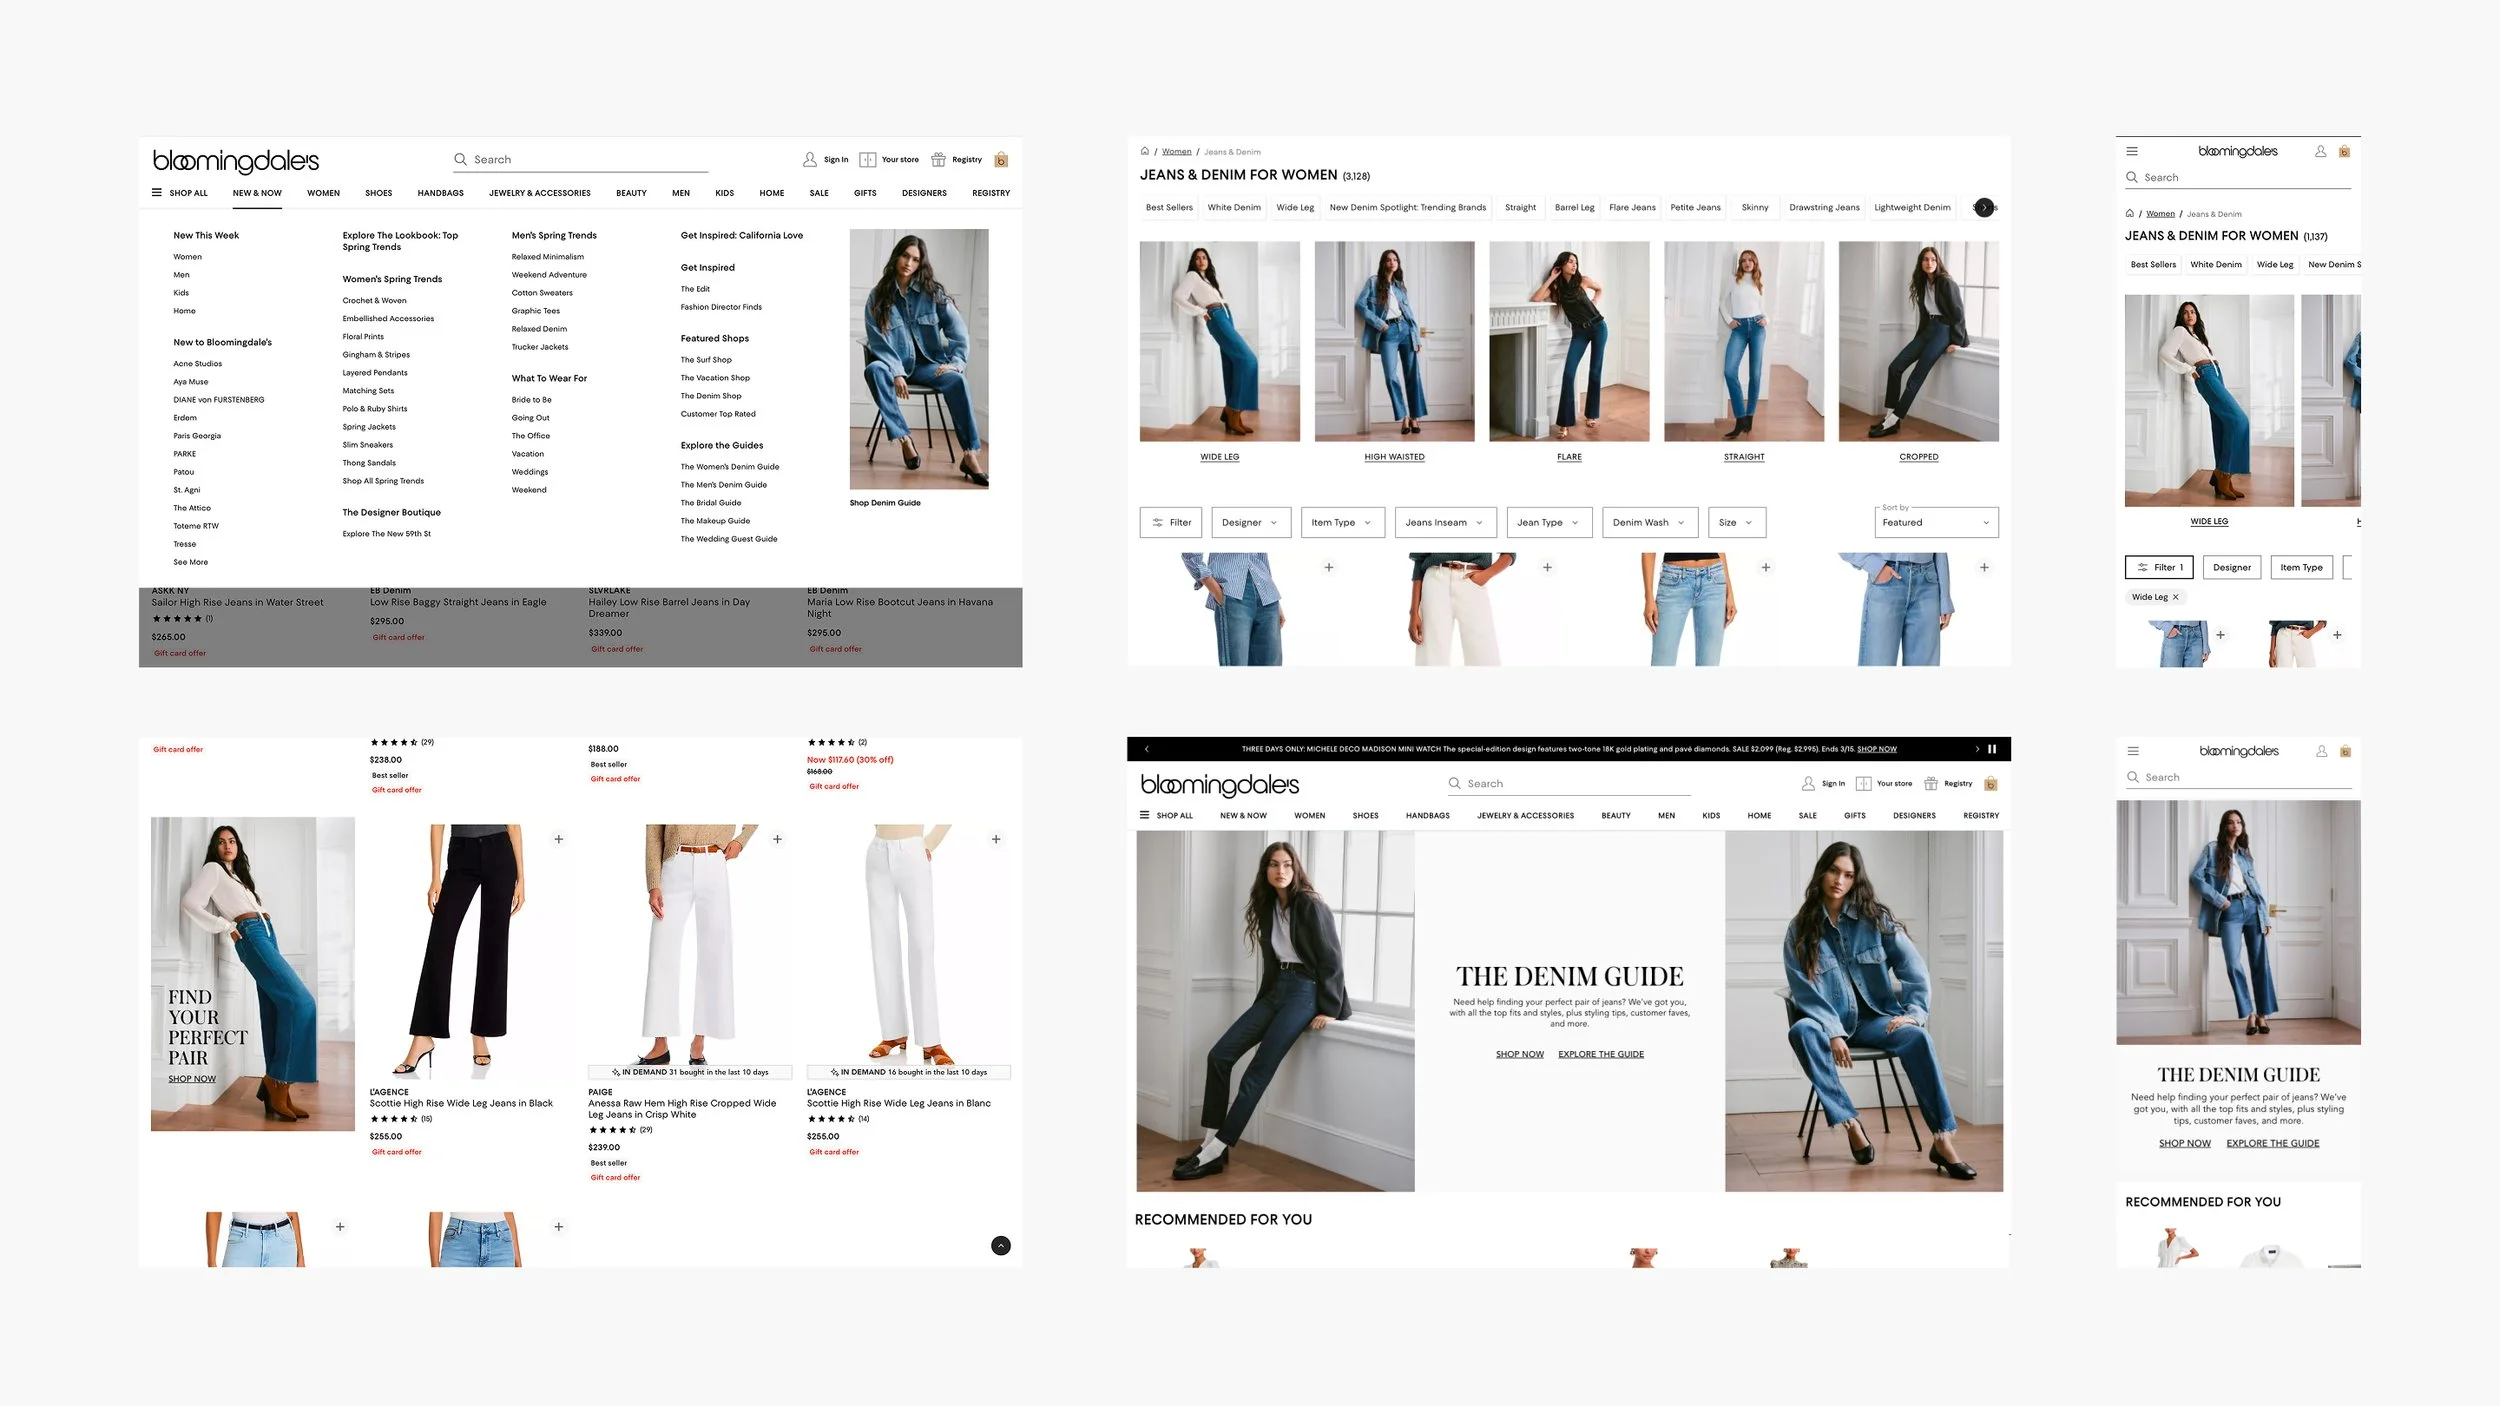Click the Shop All hamburger icon in the mega-menu page
2500x1406 pixels.
pyautogui.click(x=157, y=193)
